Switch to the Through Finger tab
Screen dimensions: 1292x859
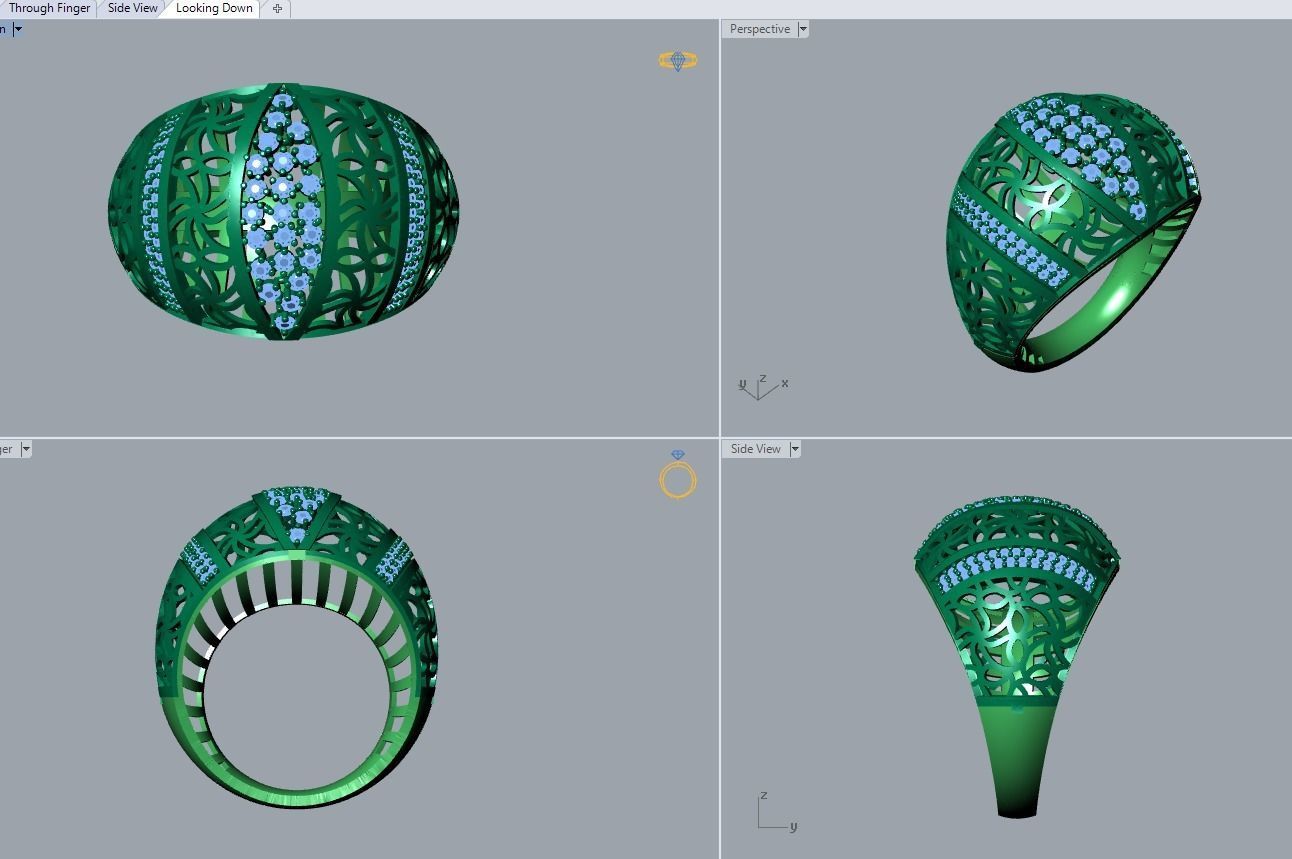pos(47,8)
